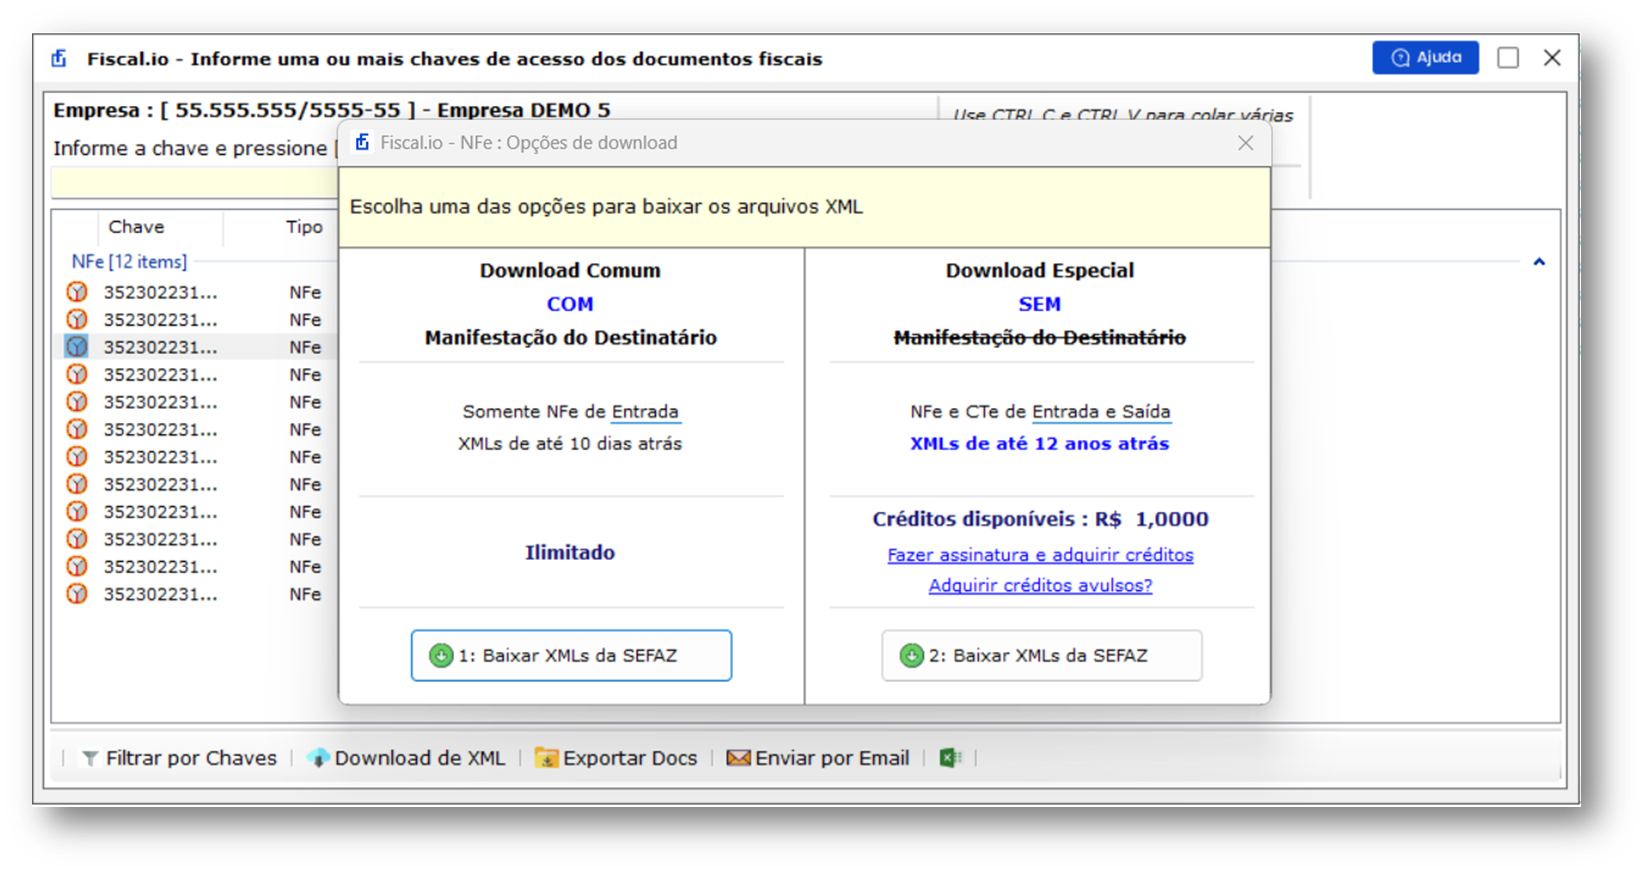Click the ninth NFe row status icon
The height and width of the screenshot is (872, 1646).
point(77,511)
